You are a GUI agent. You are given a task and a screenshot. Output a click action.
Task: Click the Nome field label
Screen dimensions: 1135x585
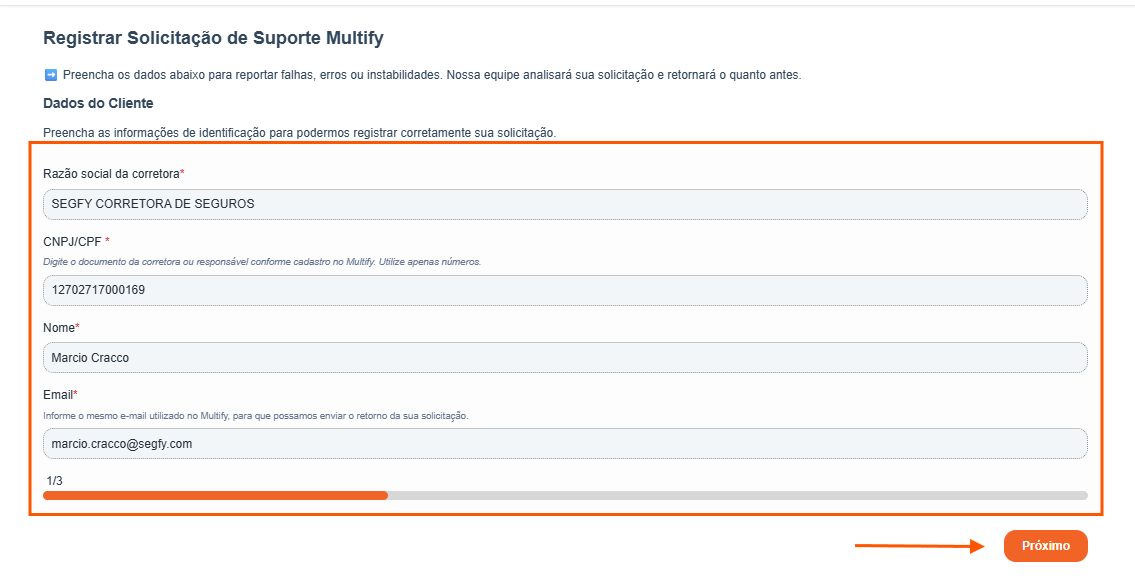point(60,328)
